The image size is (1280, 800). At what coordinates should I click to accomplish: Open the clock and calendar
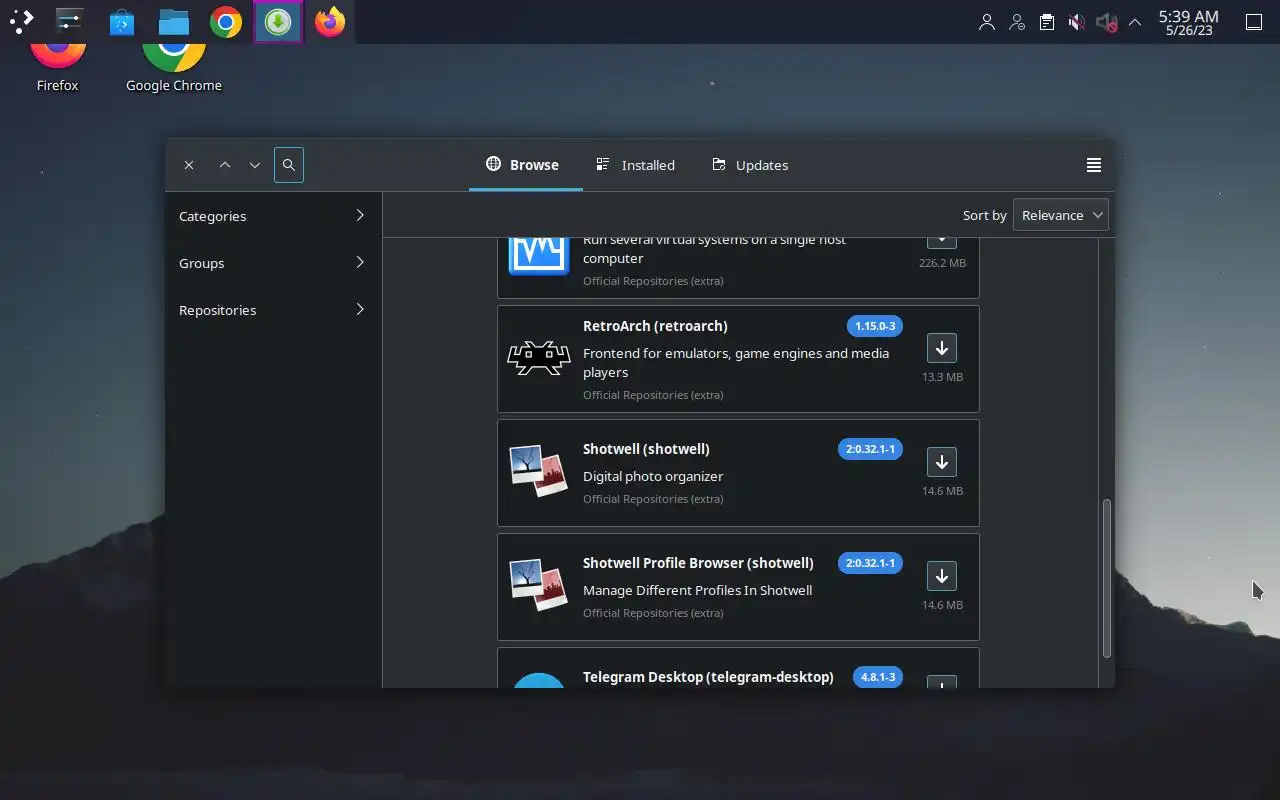coord(1189,22)
